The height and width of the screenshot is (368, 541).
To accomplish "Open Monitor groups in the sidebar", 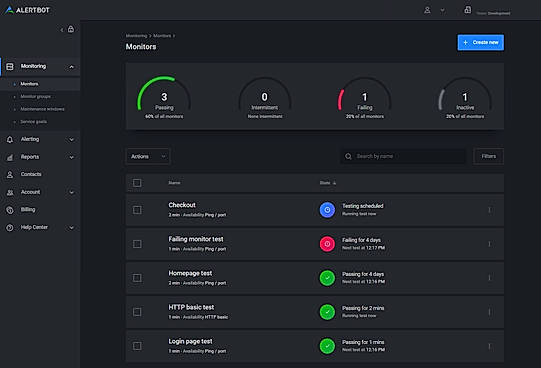I will click(36, 97).
